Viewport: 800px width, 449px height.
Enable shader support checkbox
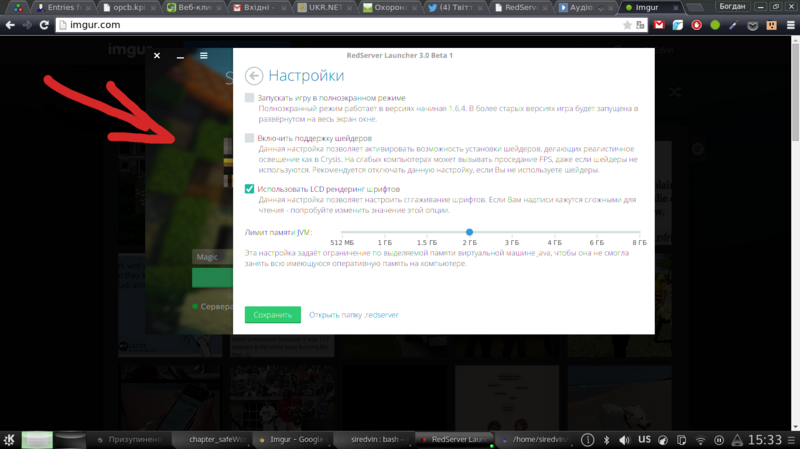[x=249, y=138]
